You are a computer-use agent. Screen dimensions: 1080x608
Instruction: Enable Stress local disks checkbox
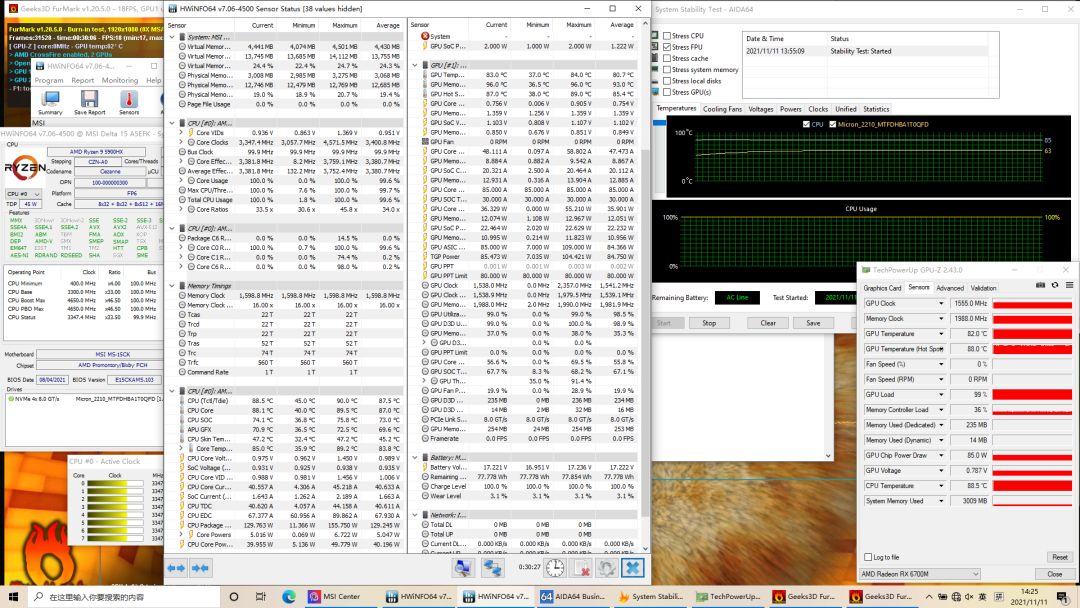point(667,81)
